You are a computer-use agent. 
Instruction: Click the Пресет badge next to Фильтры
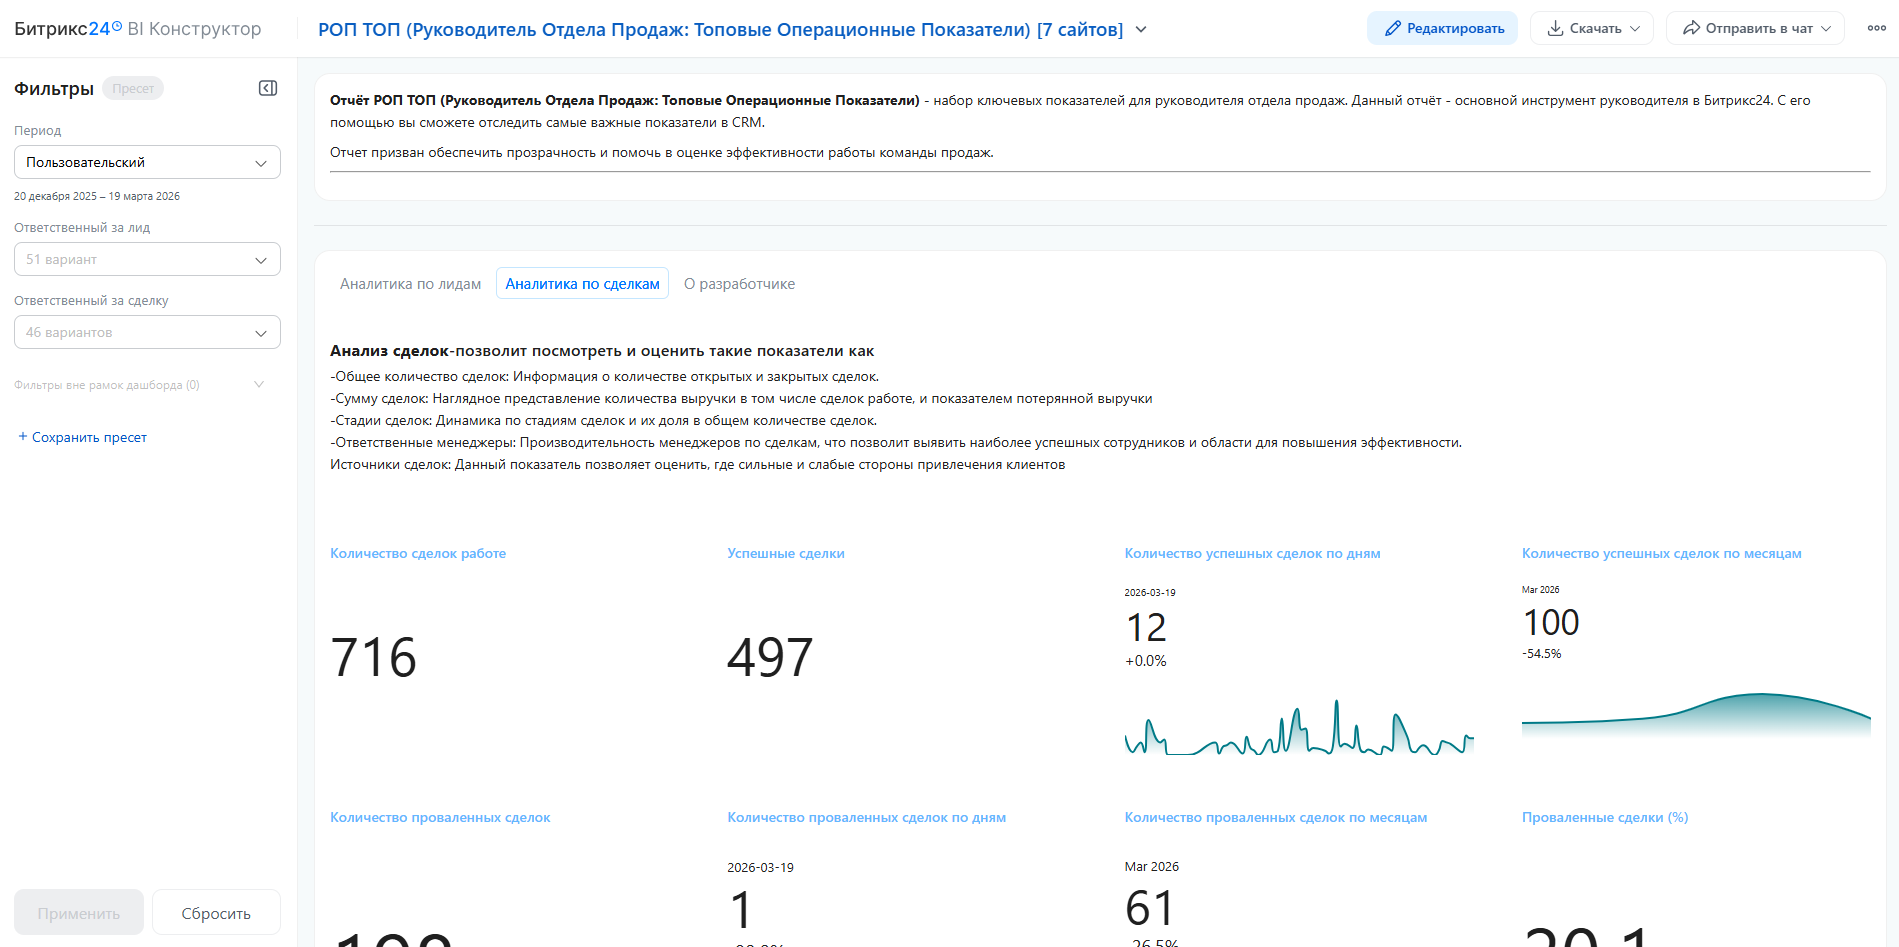pyautogui.click(x=133, y=89)
